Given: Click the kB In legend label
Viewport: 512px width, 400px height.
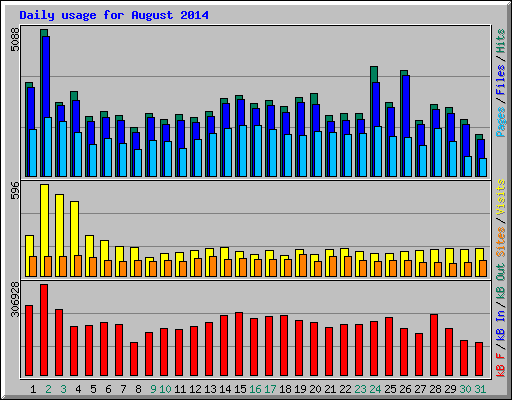Looking at the screenshot, I should pyautogui.click(x=500, y=325).
